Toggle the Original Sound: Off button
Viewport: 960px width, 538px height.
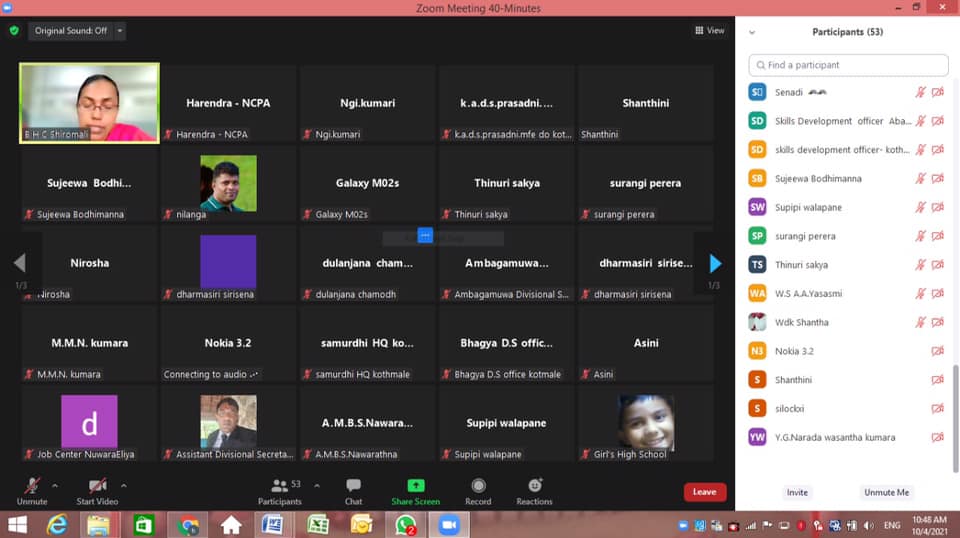point(70,31)
